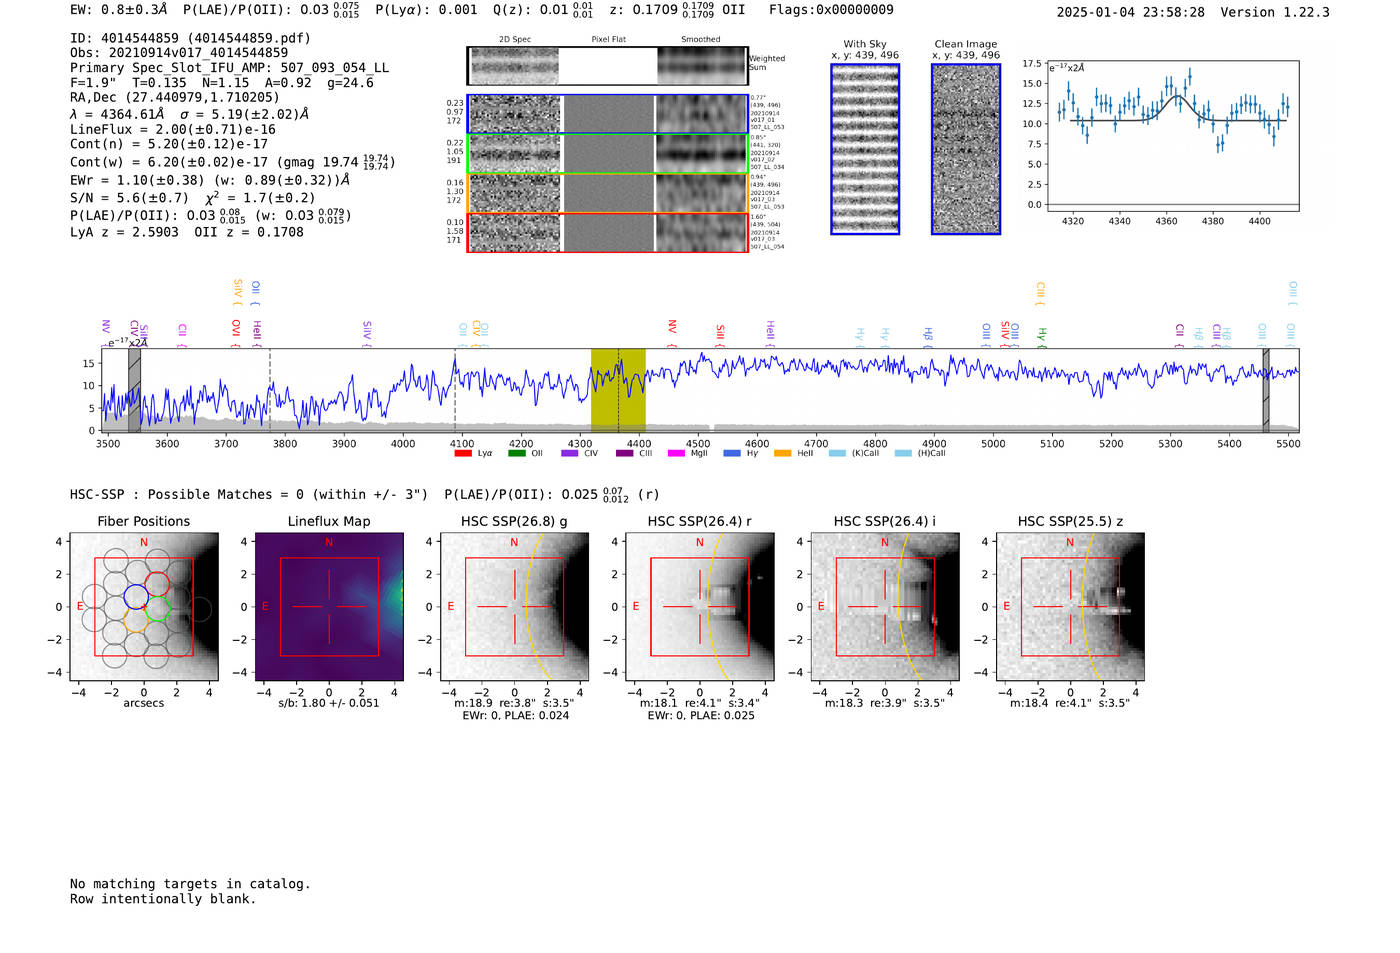
Task: Click the s/b: 1.80 +/- 0.051 caption
Action: point(329,703)
